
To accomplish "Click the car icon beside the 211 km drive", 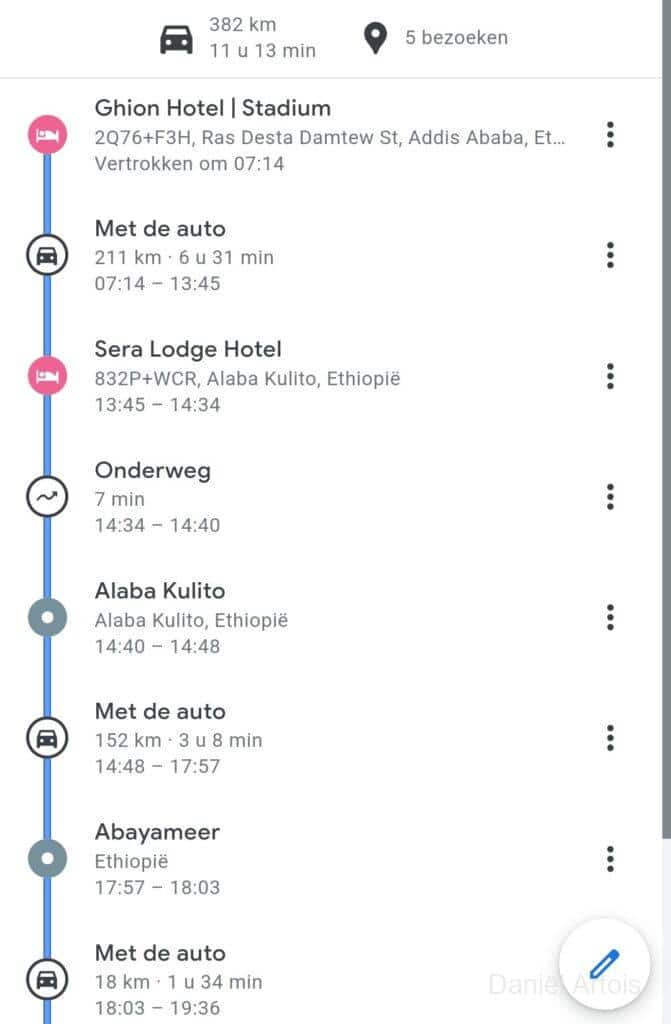I will coord(47,256).
